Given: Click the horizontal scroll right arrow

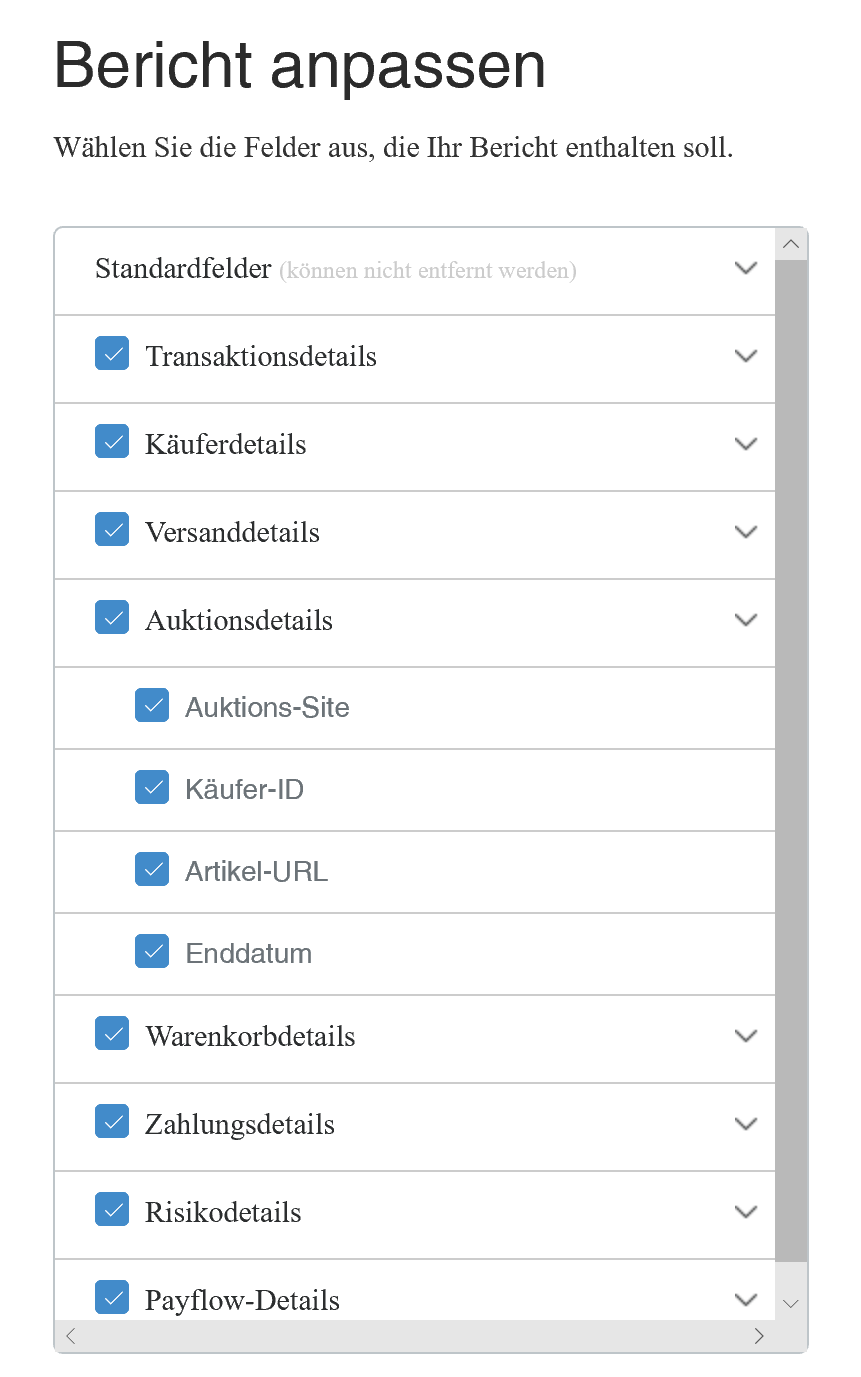Looking at the screenshot, I should 759,1336.
